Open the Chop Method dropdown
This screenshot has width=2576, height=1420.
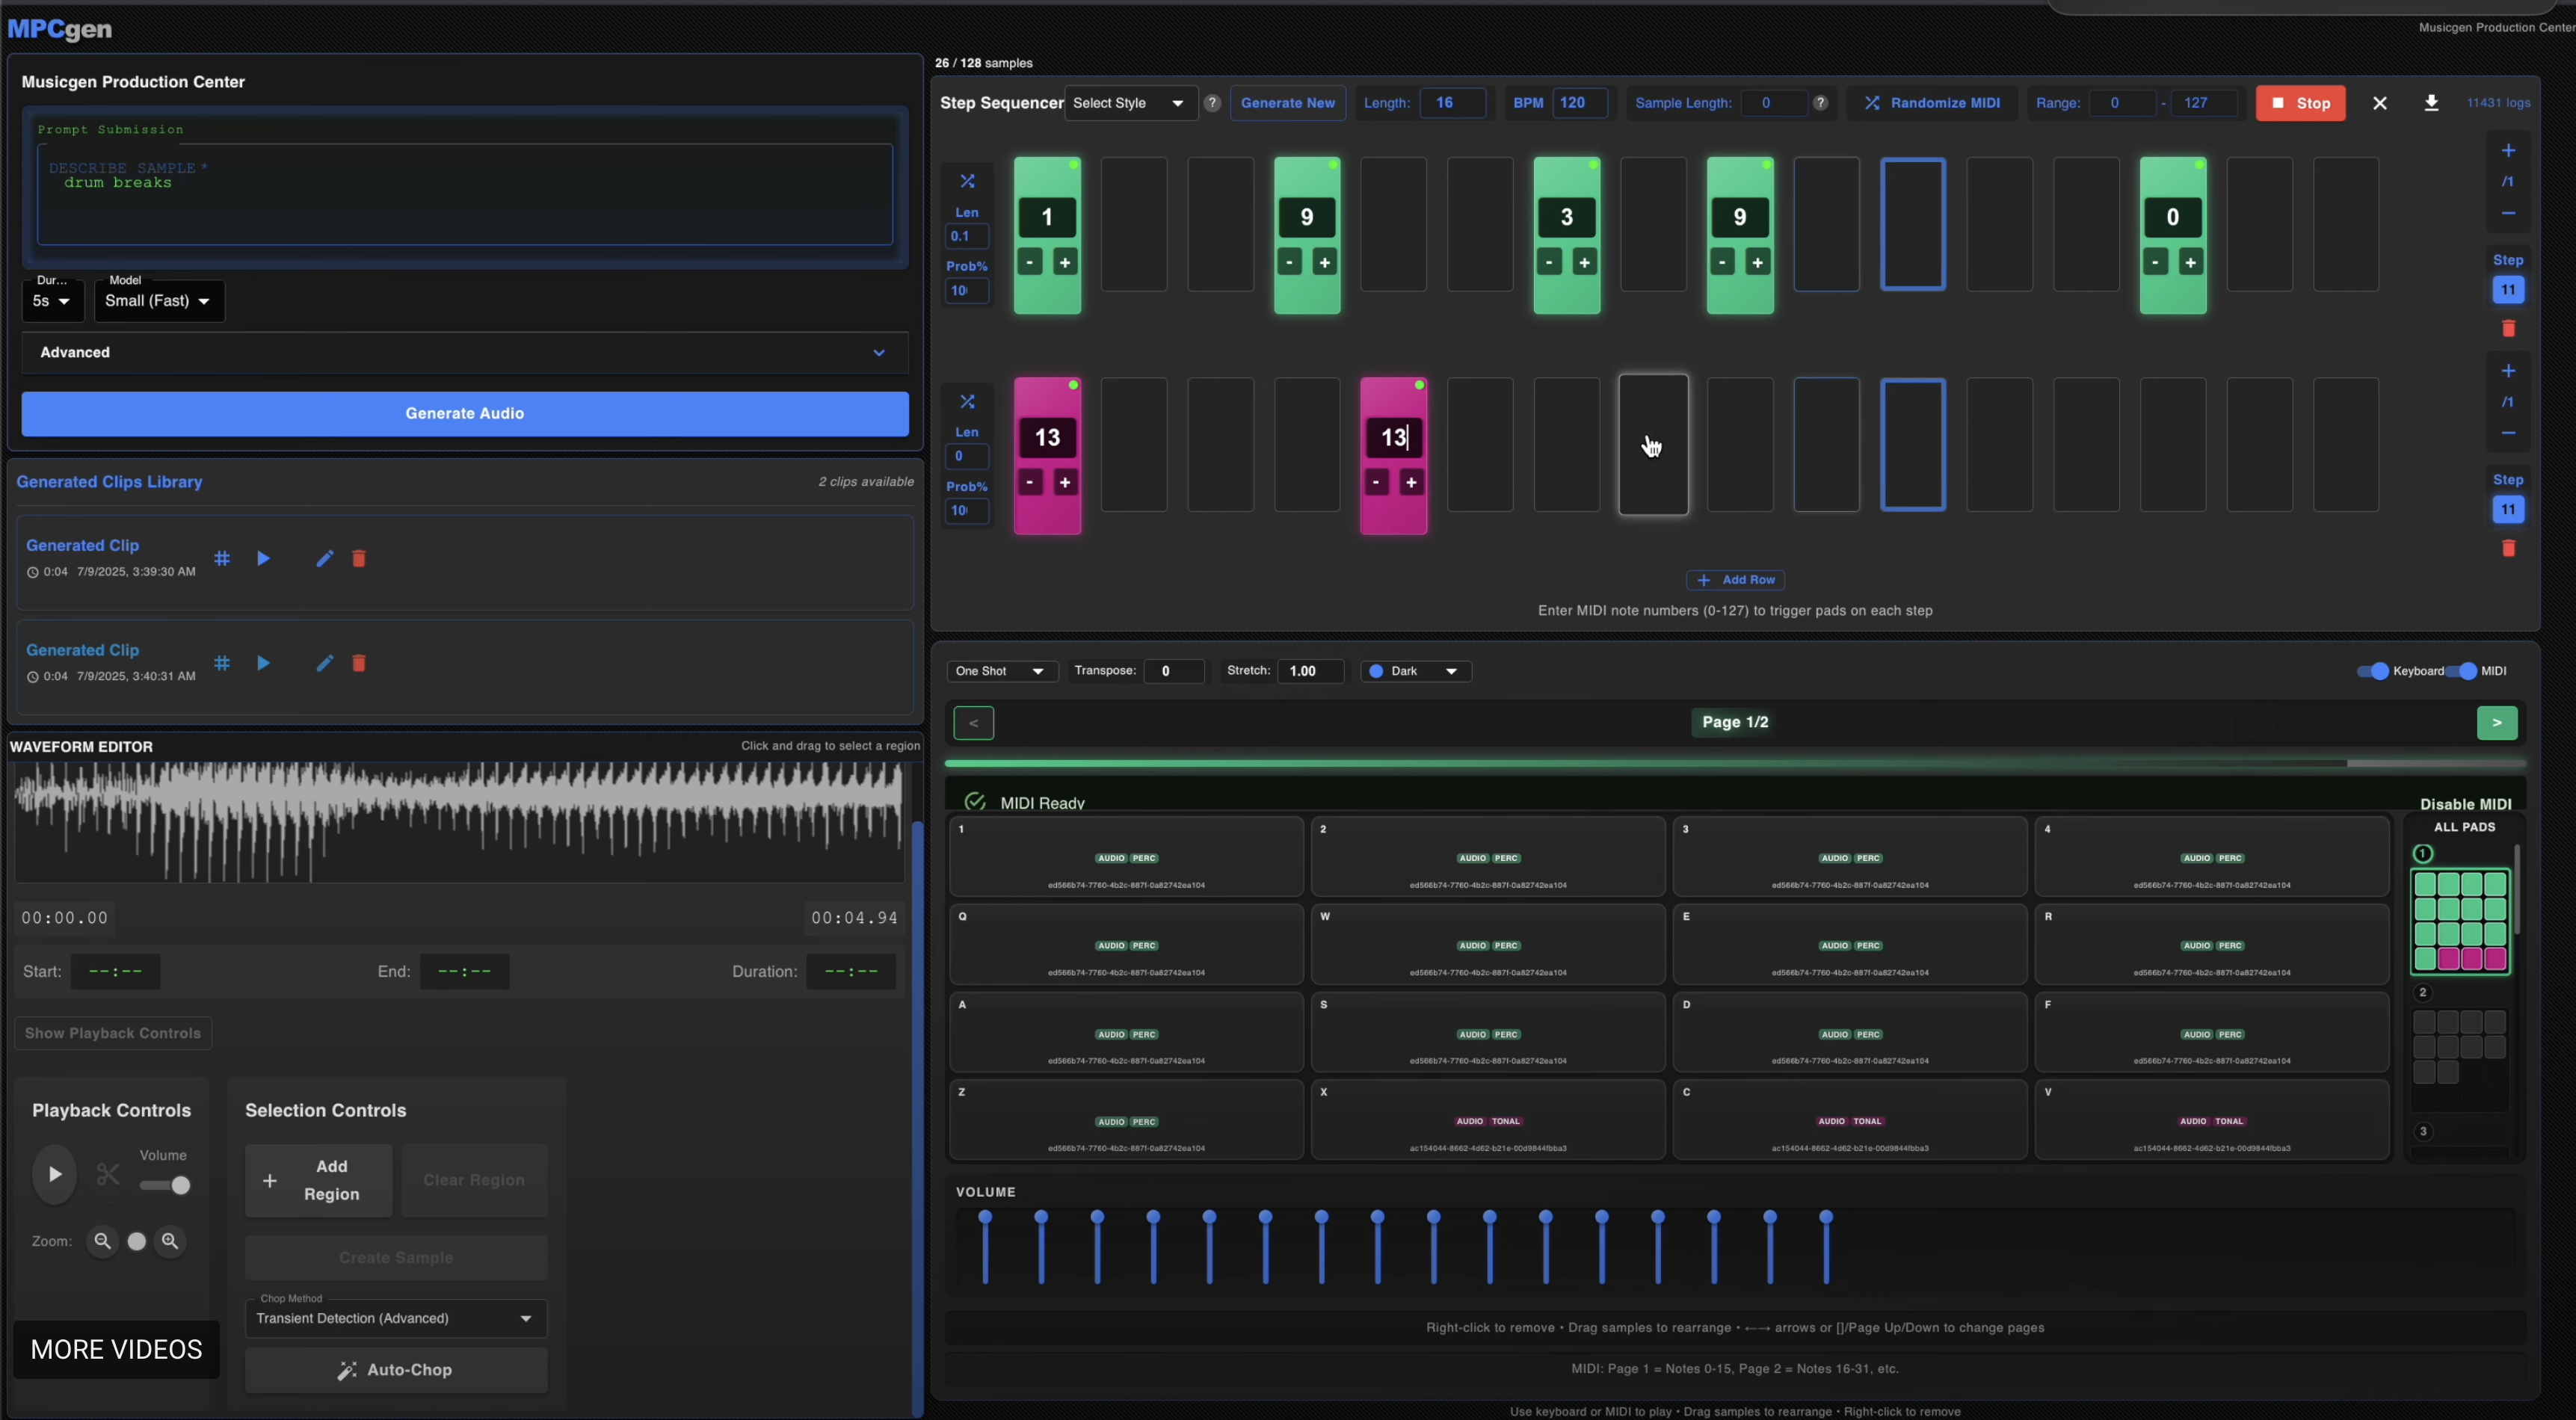point(396,1318)
